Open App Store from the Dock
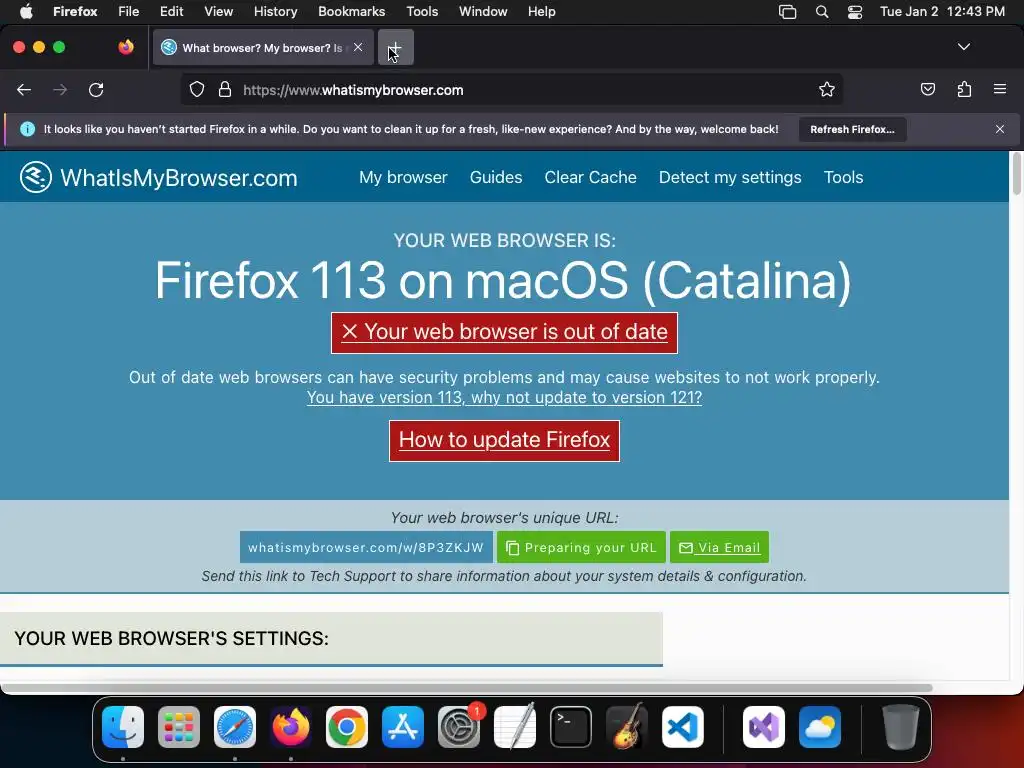1024x768 pixels. pos(403,726)
